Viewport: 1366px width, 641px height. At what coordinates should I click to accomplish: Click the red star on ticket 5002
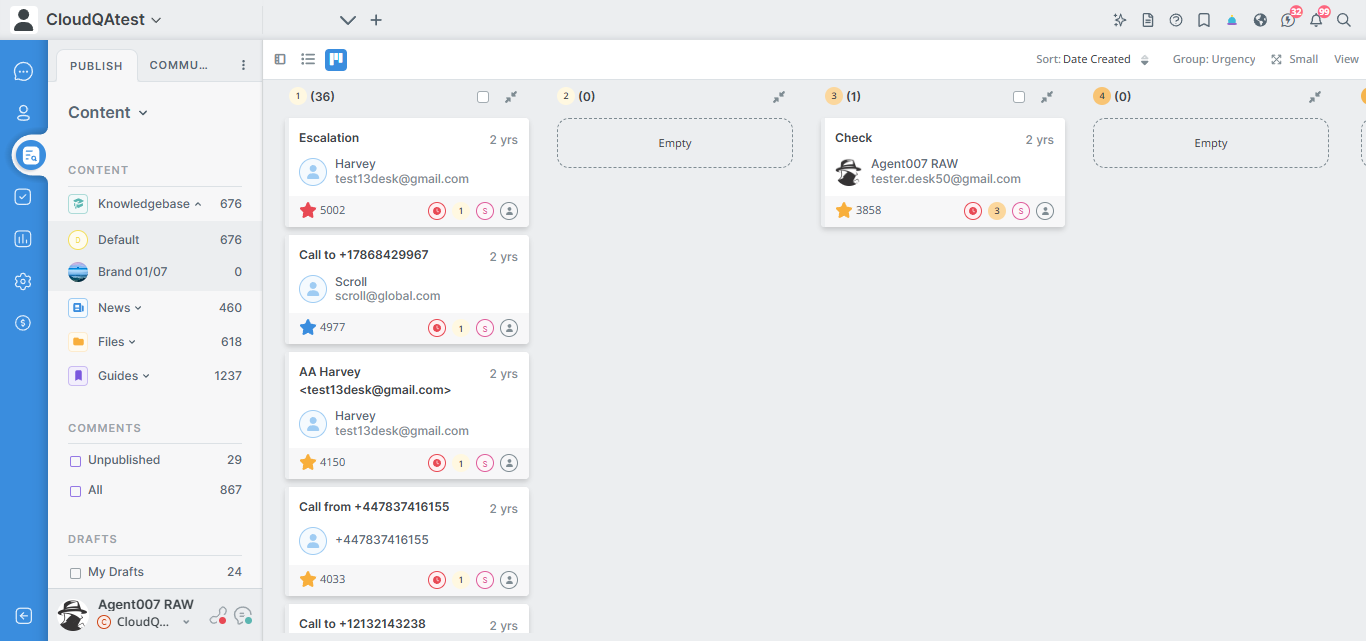click(308, 210)
